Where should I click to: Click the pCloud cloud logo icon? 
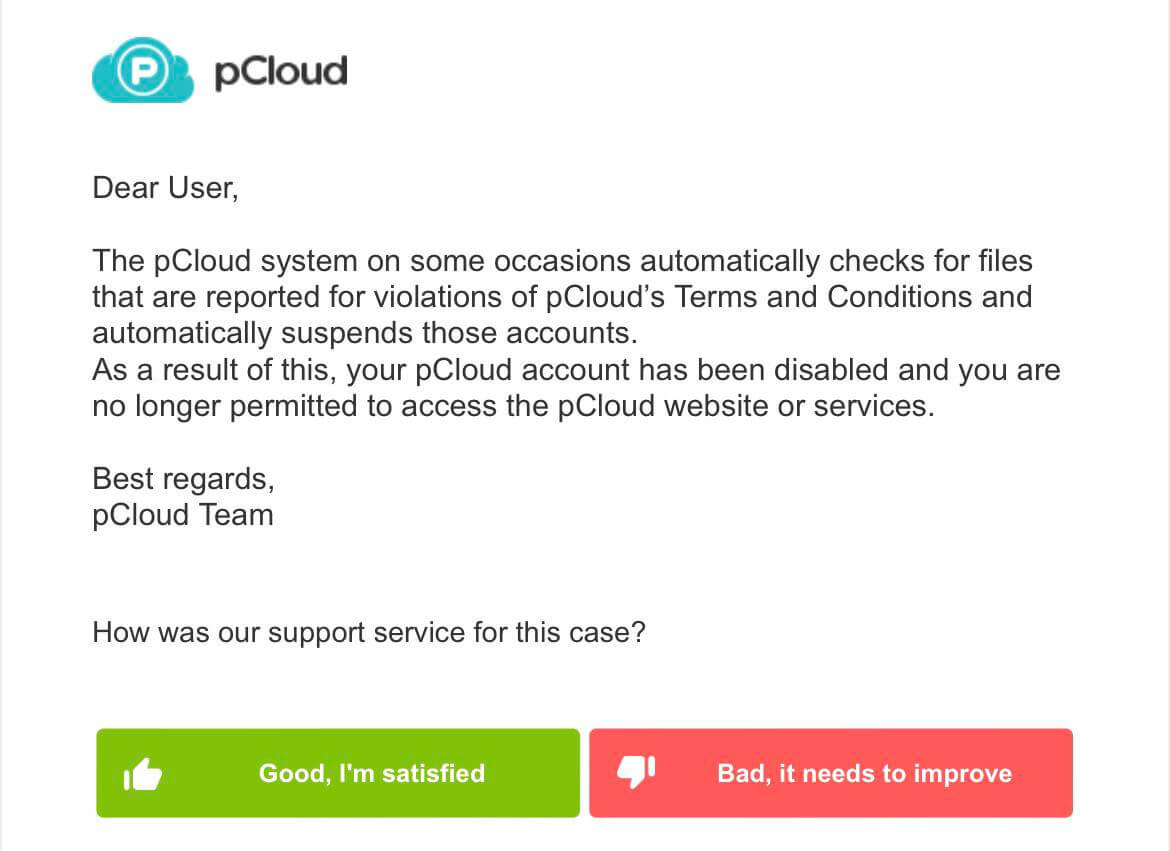pyautogui.click(x=141, y=73)
